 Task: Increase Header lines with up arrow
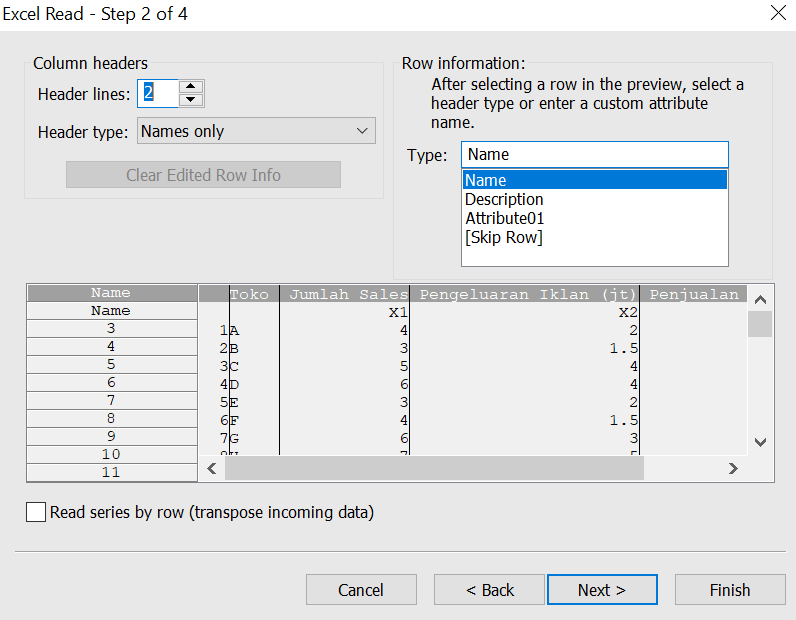[192, 87]
